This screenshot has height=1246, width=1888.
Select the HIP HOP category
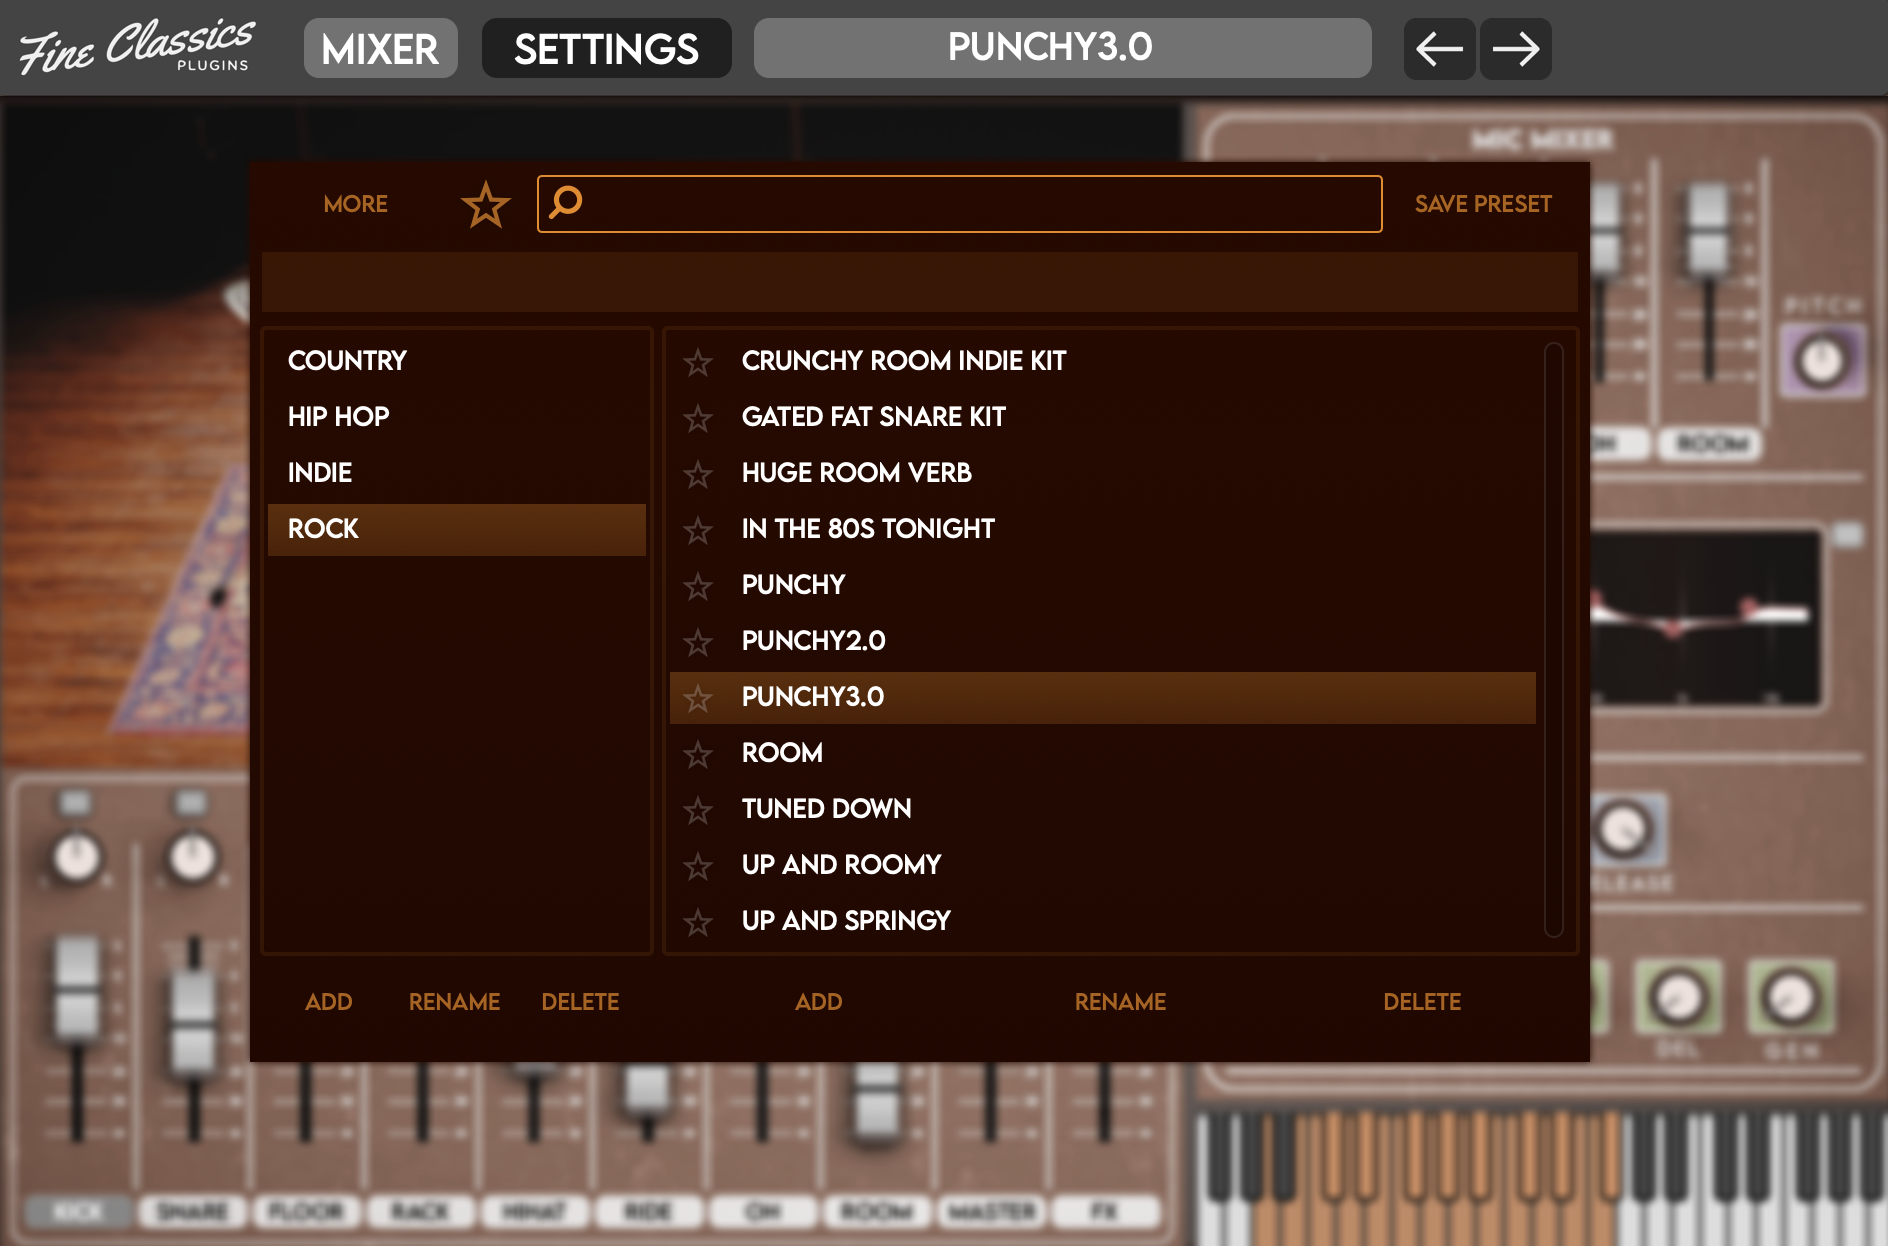pos(339,417)
